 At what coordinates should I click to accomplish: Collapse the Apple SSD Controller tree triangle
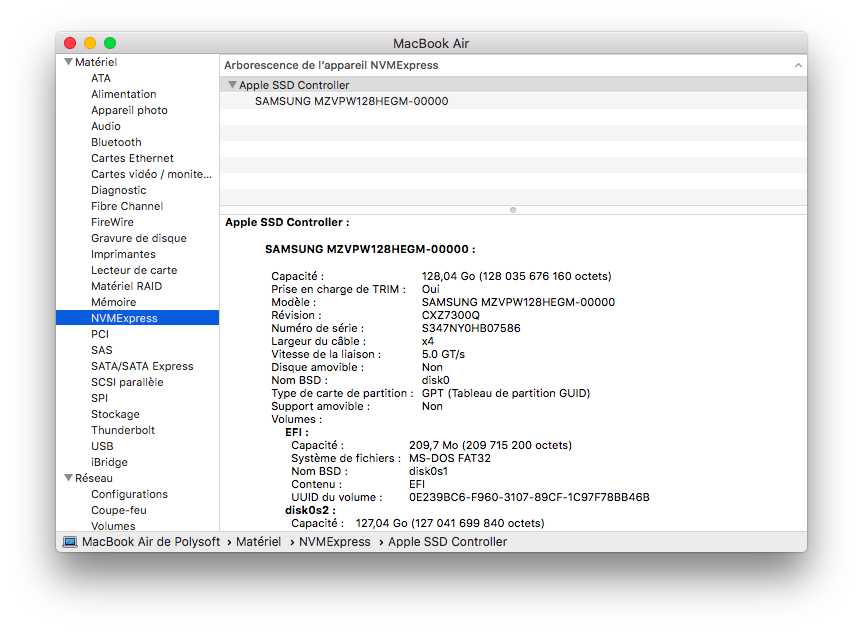[232, 85]
